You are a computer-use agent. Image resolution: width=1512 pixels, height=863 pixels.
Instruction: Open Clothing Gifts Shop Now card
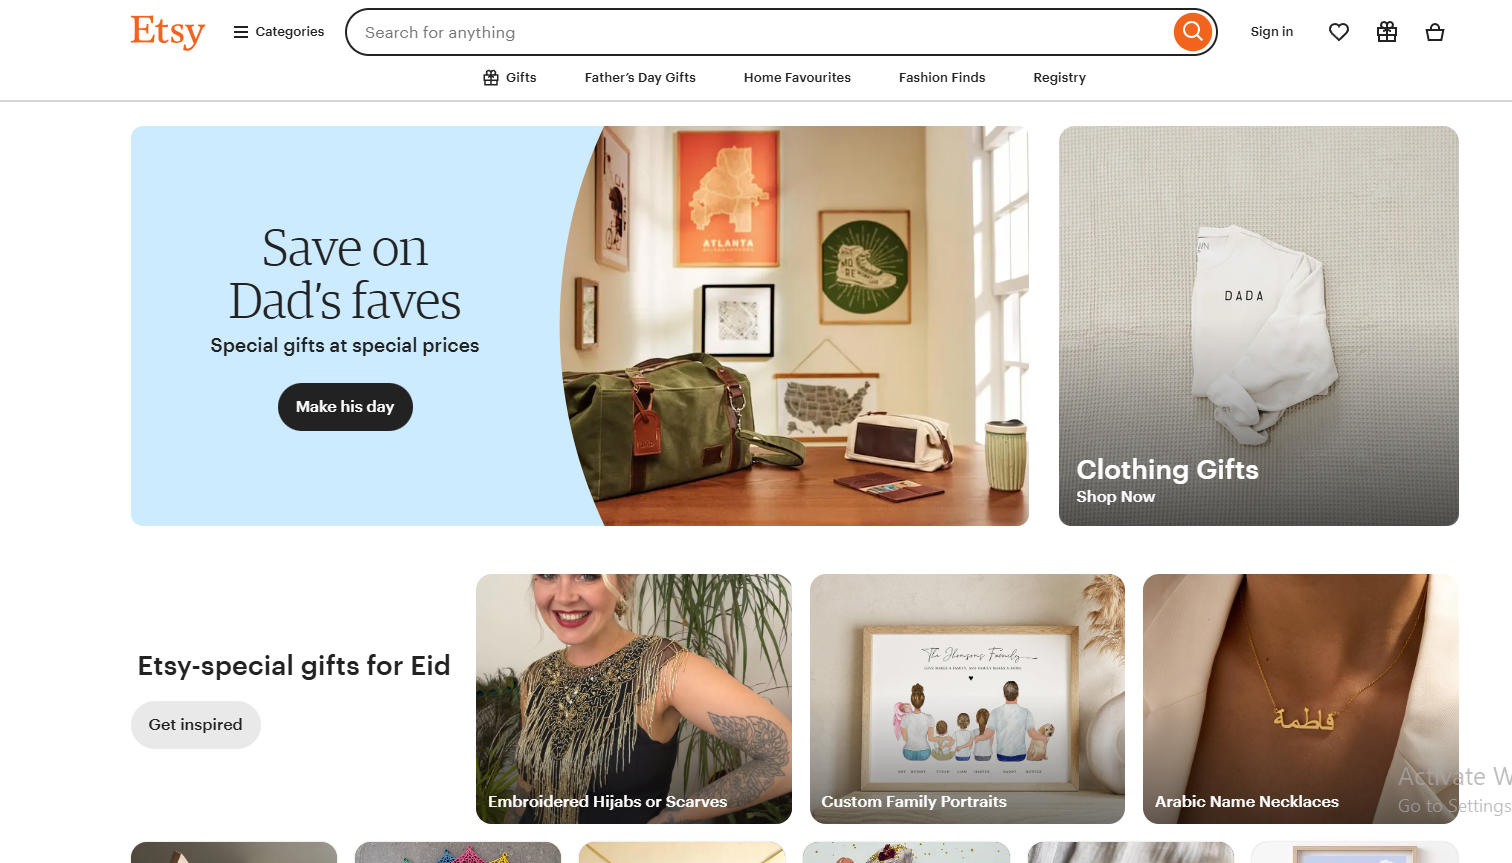1259,326
